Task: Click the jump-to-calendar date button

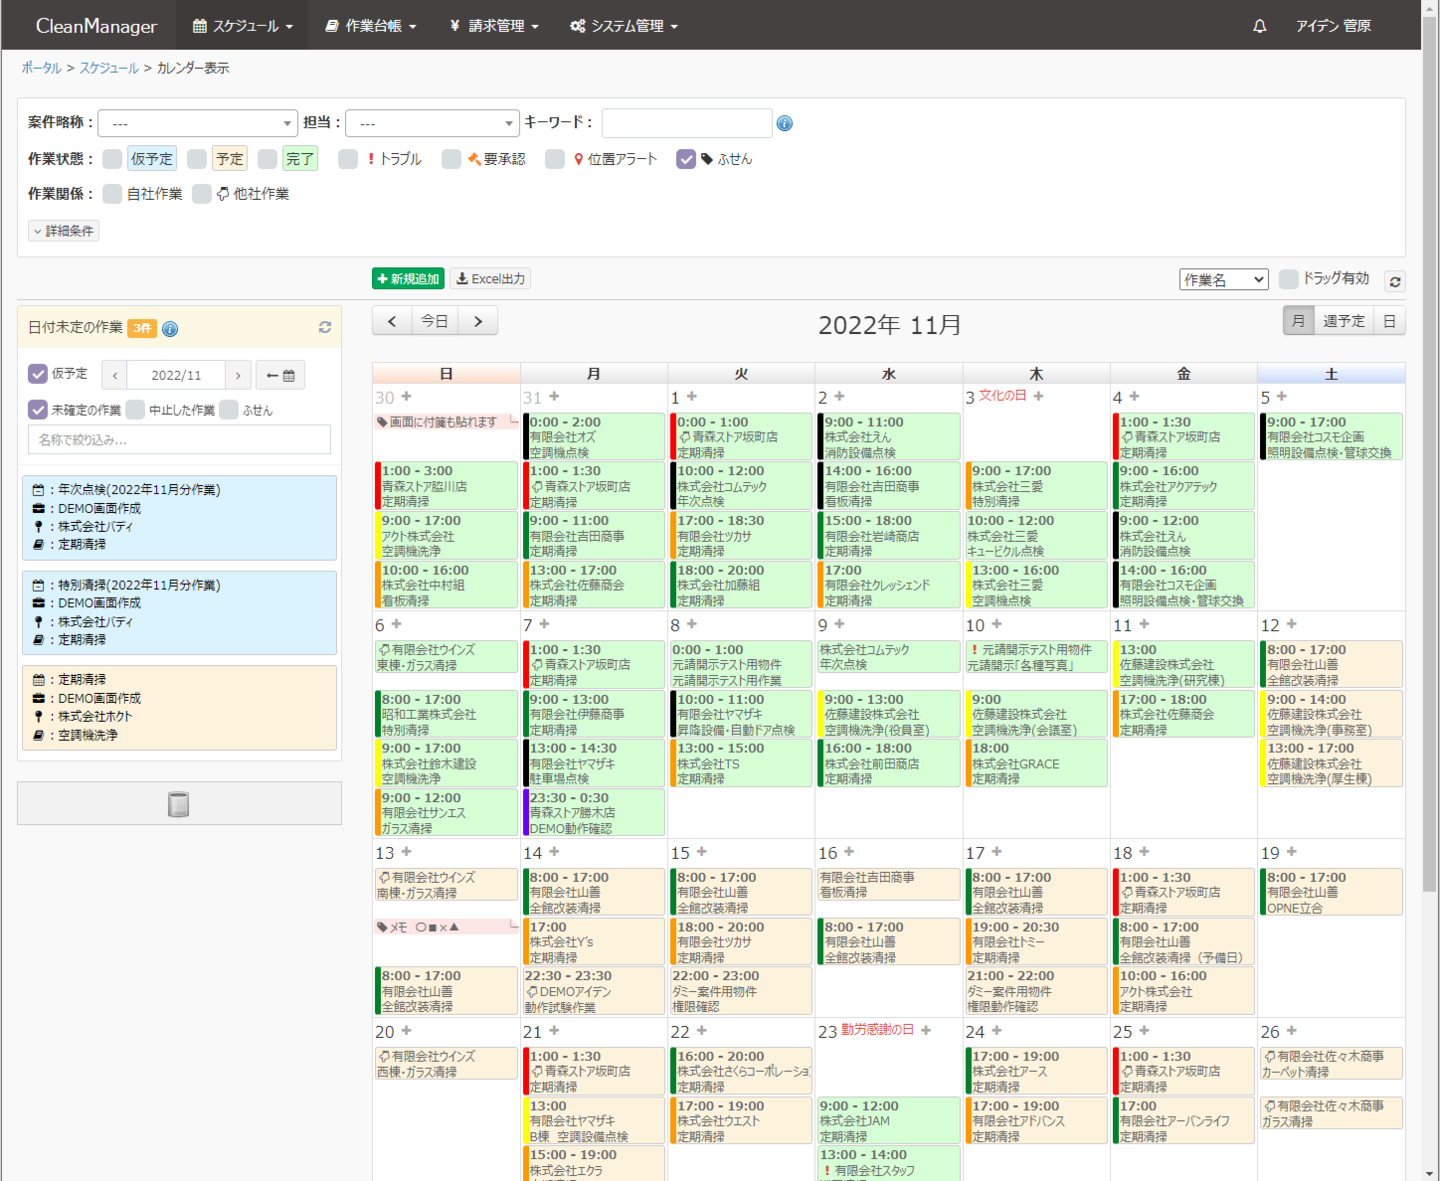Action: 280,375
